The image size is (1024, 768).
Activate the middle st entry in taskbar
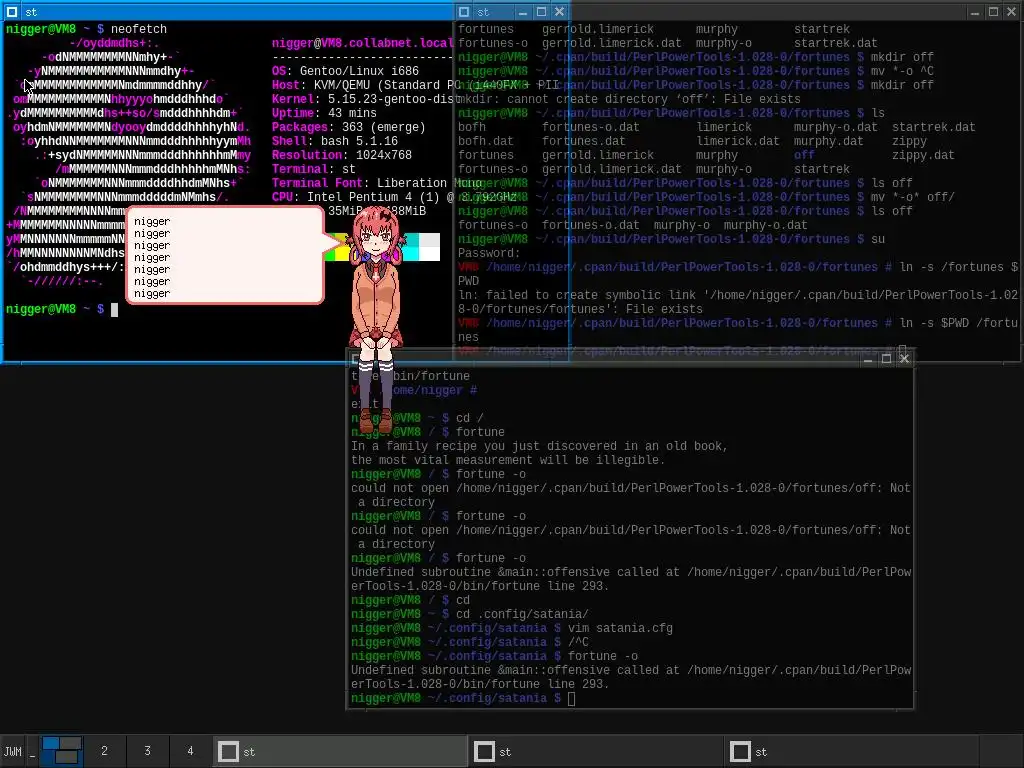[597, 752]
